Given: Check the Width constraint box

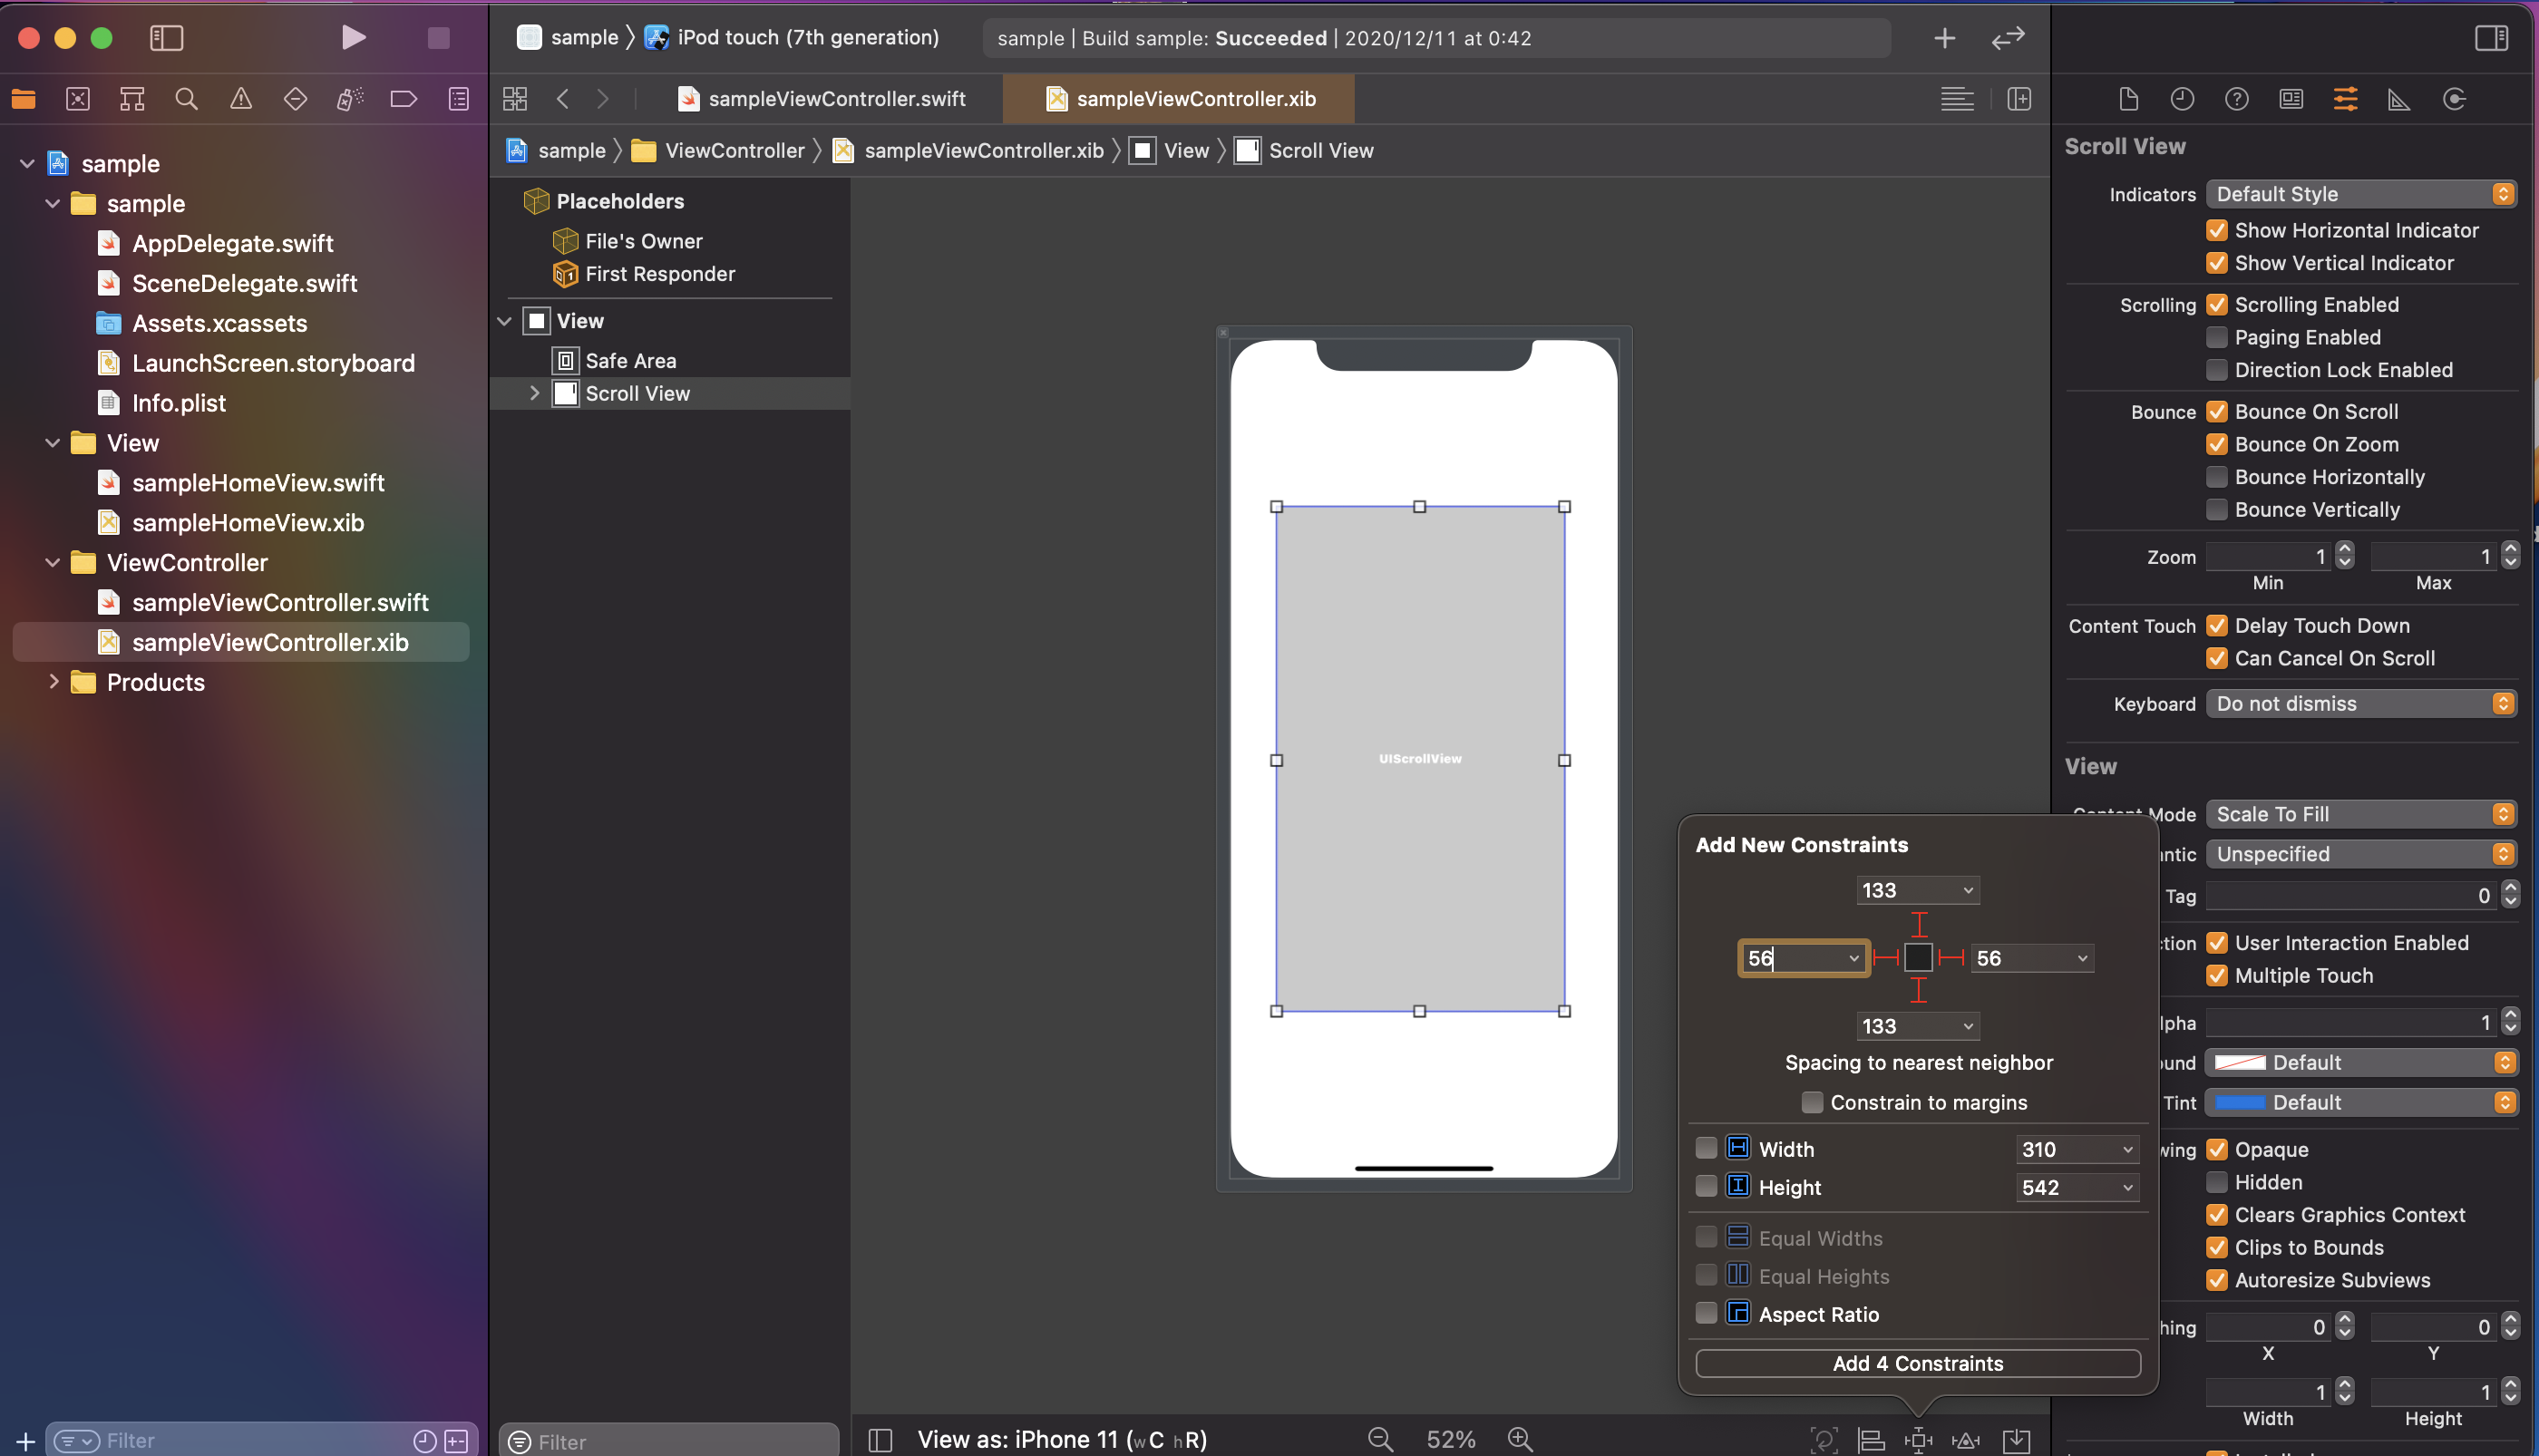Looking at the screenshot, I should (1706, 1148).
